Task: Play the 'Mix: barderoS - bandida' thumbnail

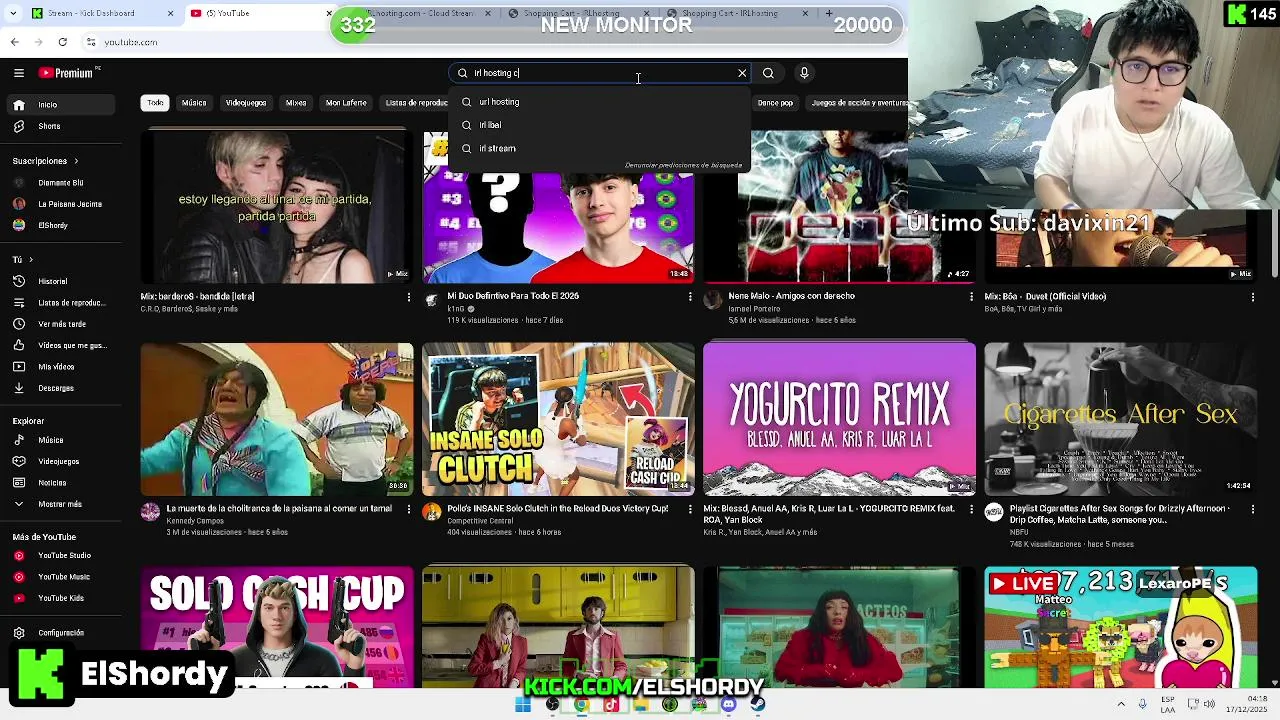Action: pyautogui.click(x=276, y=207)
